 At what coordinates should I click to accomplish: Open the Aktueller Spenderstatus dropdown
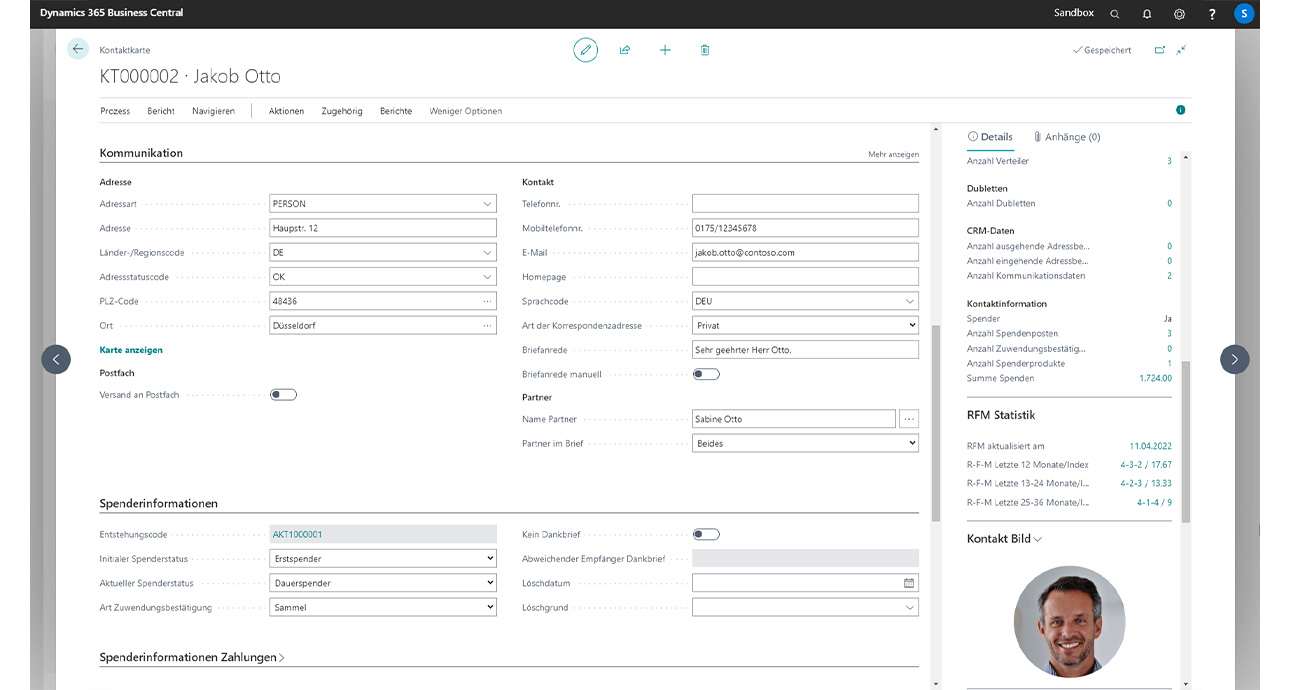click(488, 582)
